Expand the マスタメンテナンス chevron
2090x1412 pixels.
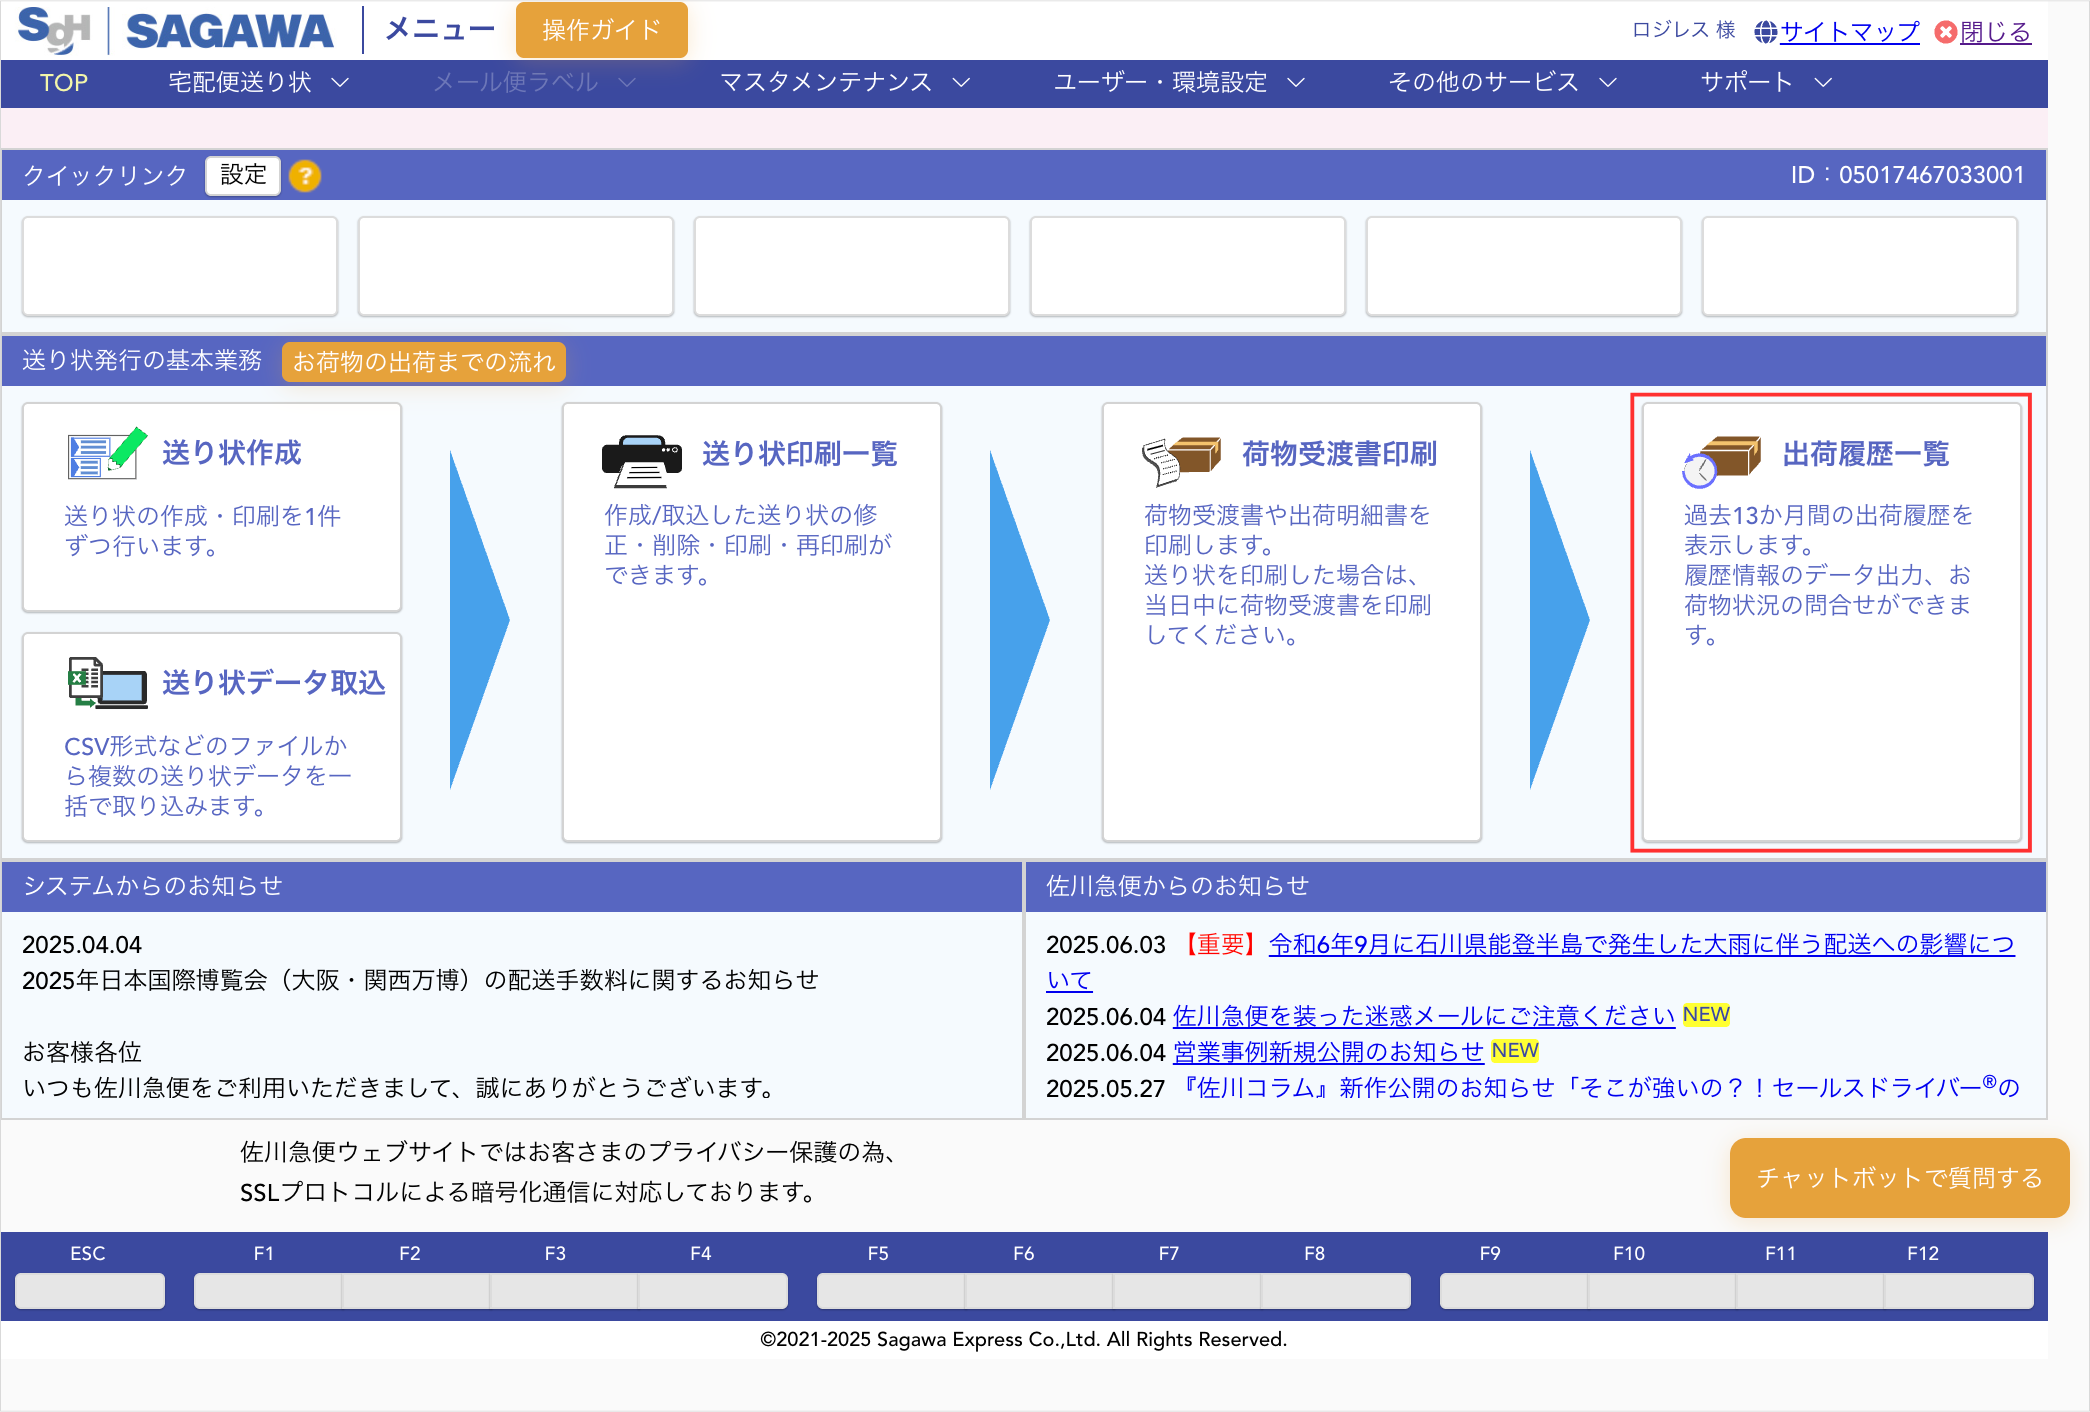pos(961,82)
